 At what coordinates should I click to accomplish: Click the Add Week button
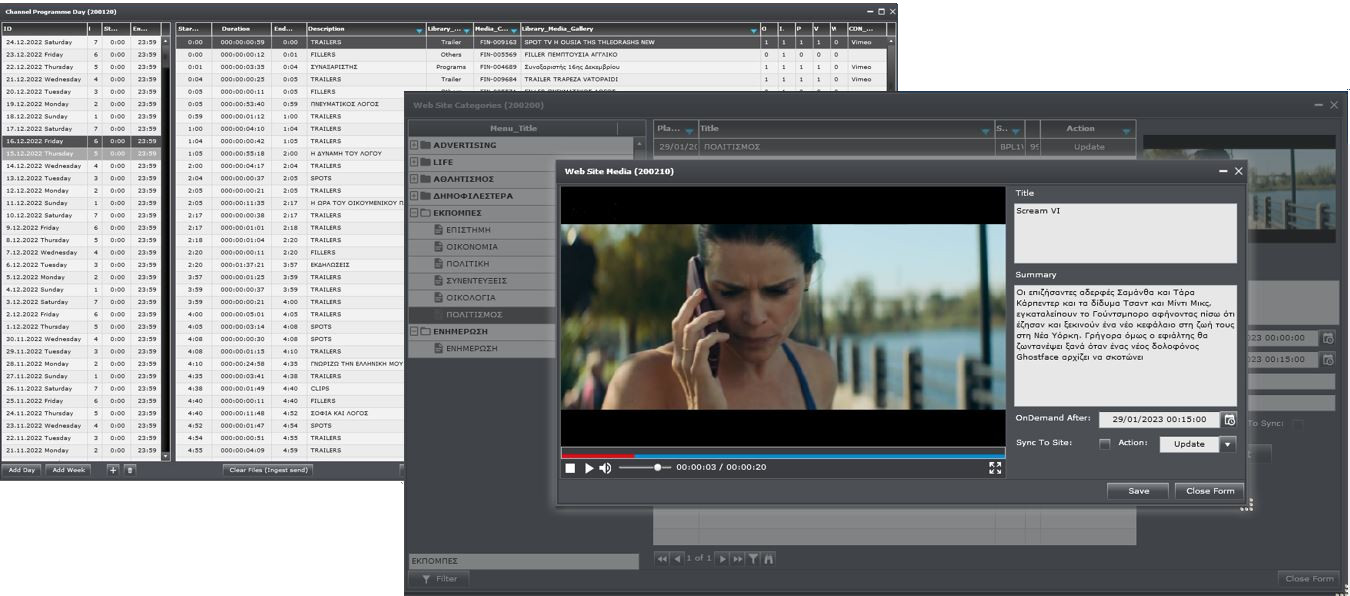(69, 469)
